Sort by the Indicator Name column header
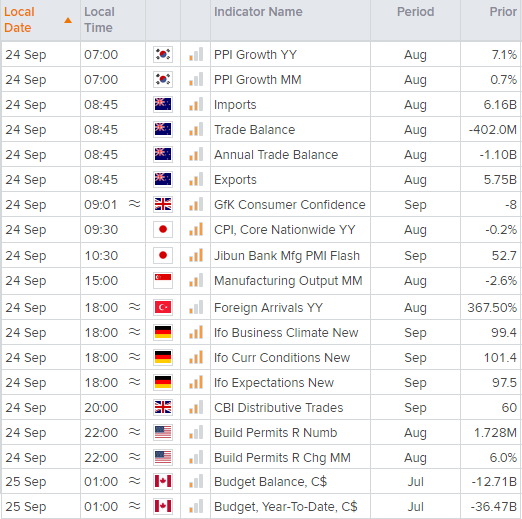 [258, 12]
